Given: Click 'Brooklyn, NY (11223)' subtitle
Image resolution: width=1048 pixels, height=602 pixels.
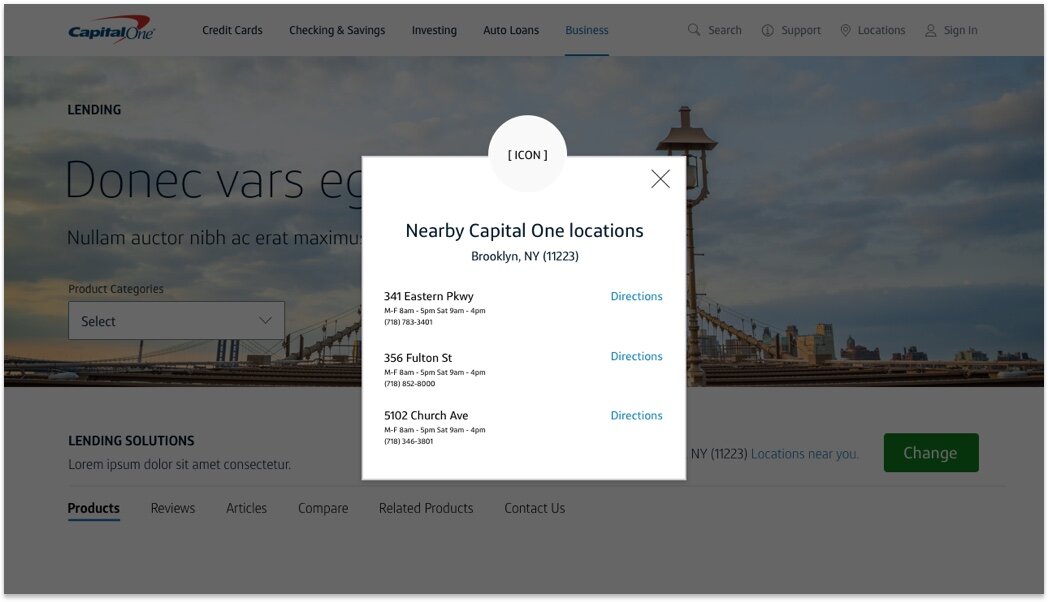Looking at the screenshot, I should point(525,257).
